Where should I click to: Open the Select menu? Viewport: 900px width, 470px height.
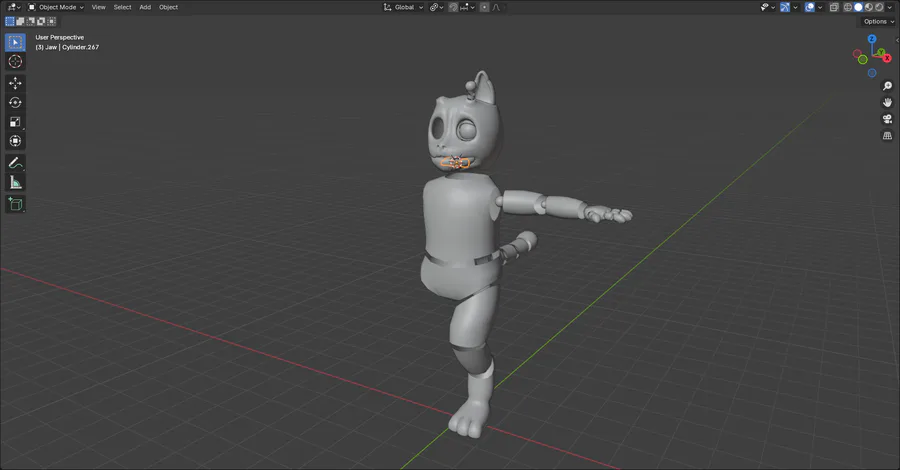pos(122,7)
